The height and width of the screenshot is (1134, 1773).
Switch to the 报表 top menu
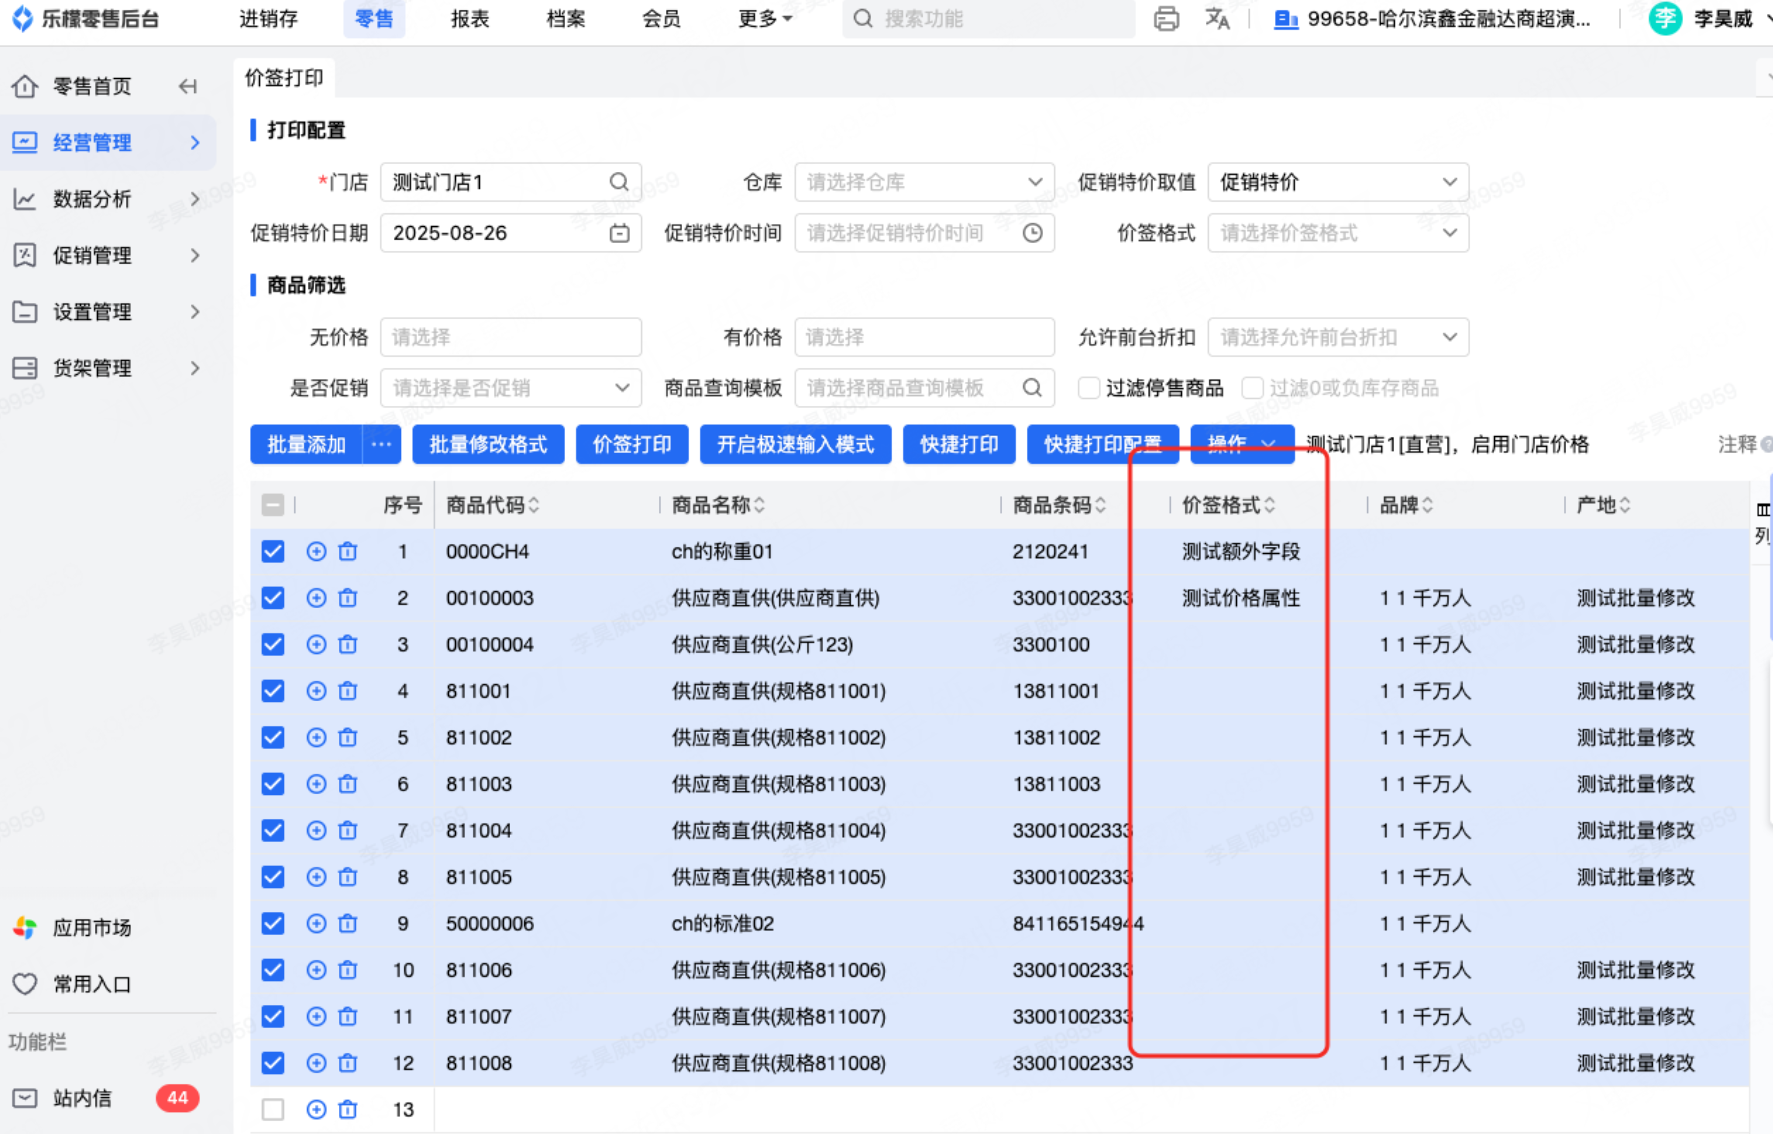click(x=469, y=19)
